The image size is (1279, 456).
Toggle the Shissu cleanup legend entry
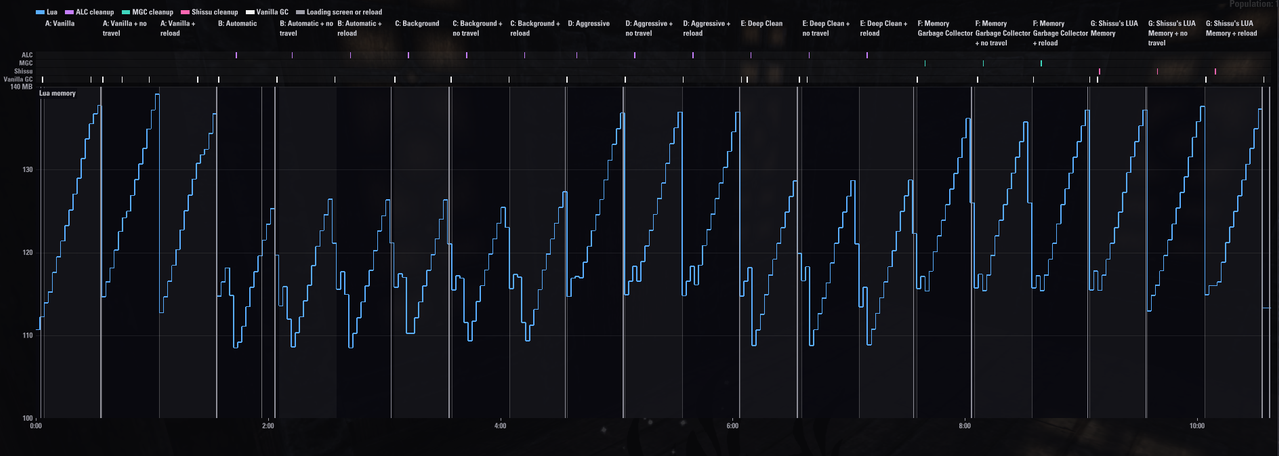[x=209, y=12]
